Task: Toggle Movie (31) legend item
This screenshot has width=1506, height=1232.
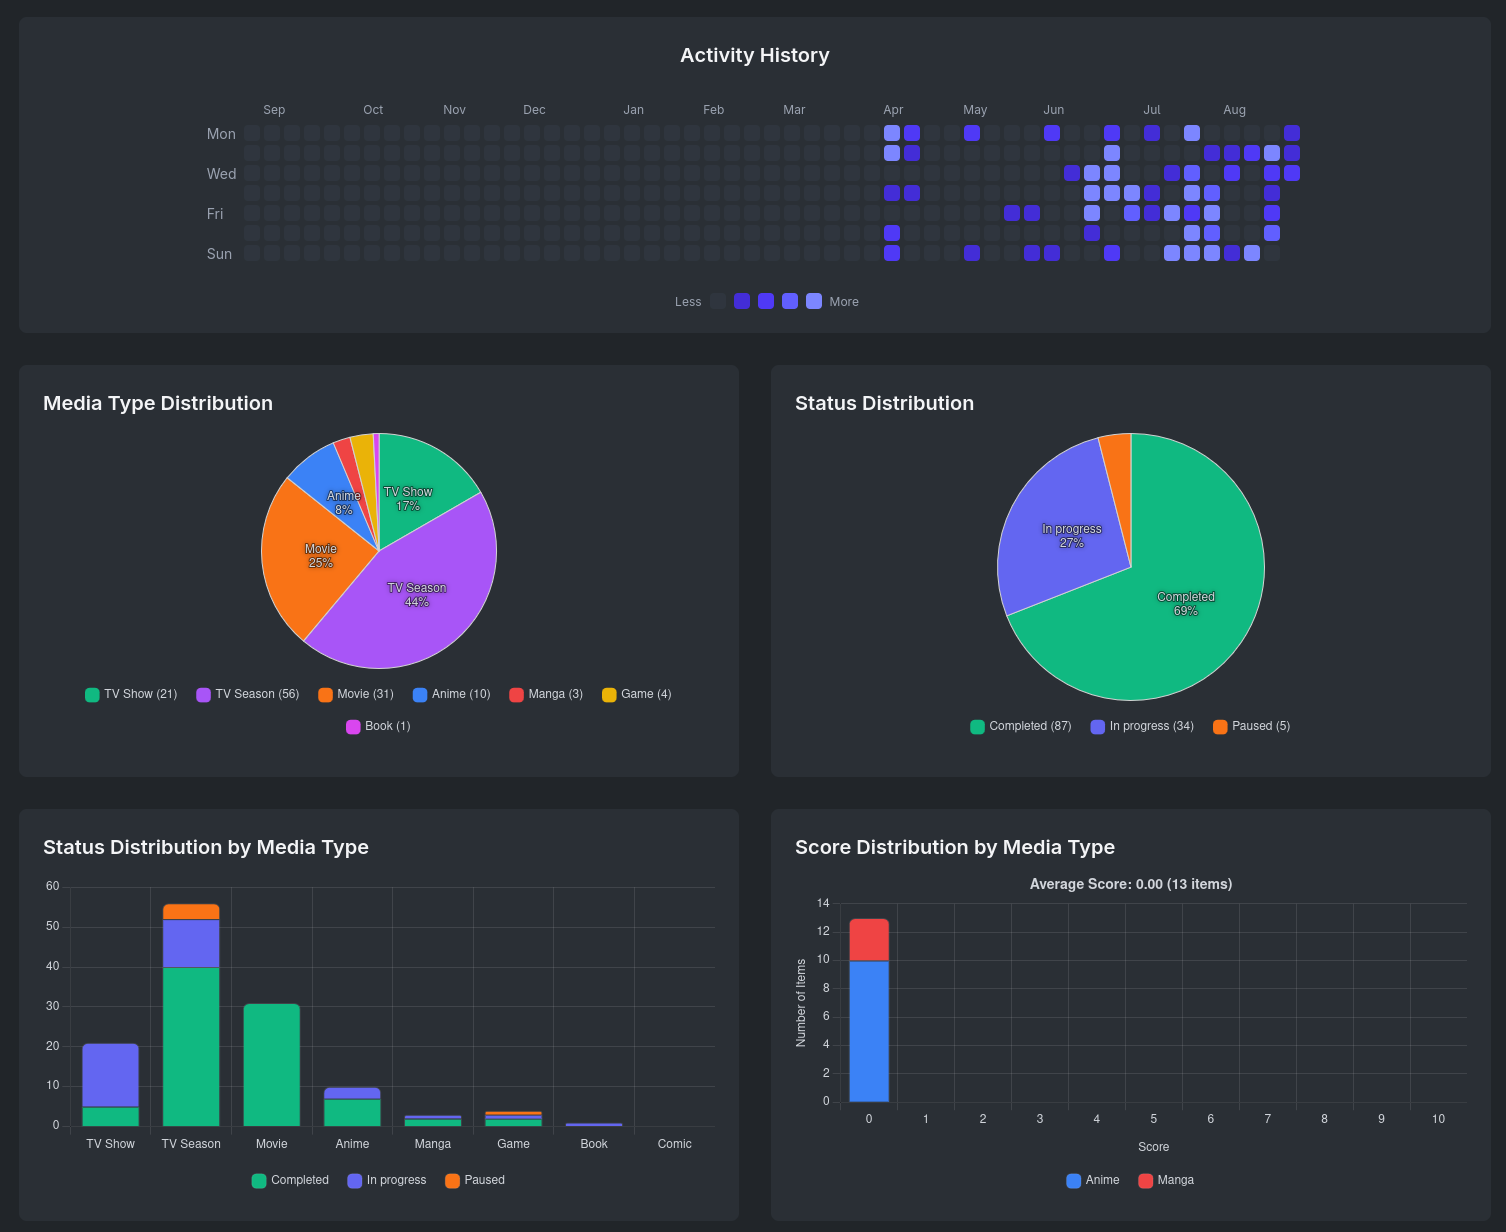Action: tap(356, 694)
